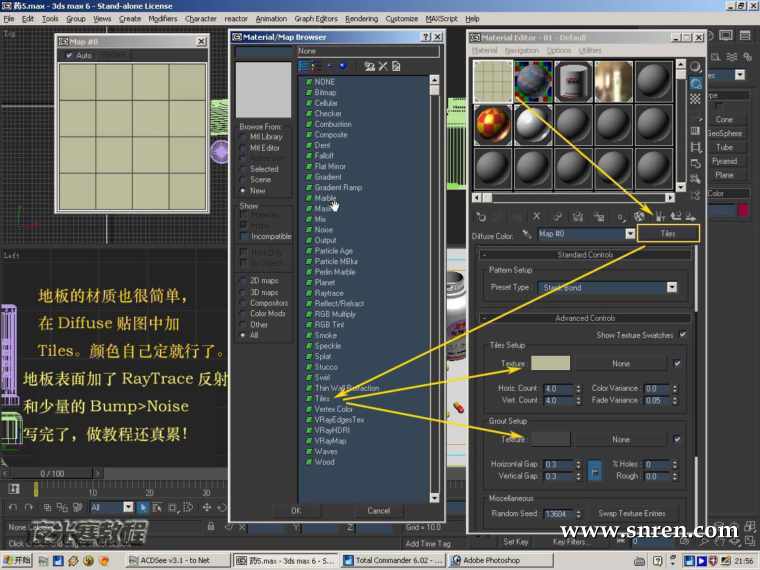Image resolution: width=760 pixels, height=570 pixels.
Task: Click the Put to Library icon in Material Editor
Action: pos(578,217)
